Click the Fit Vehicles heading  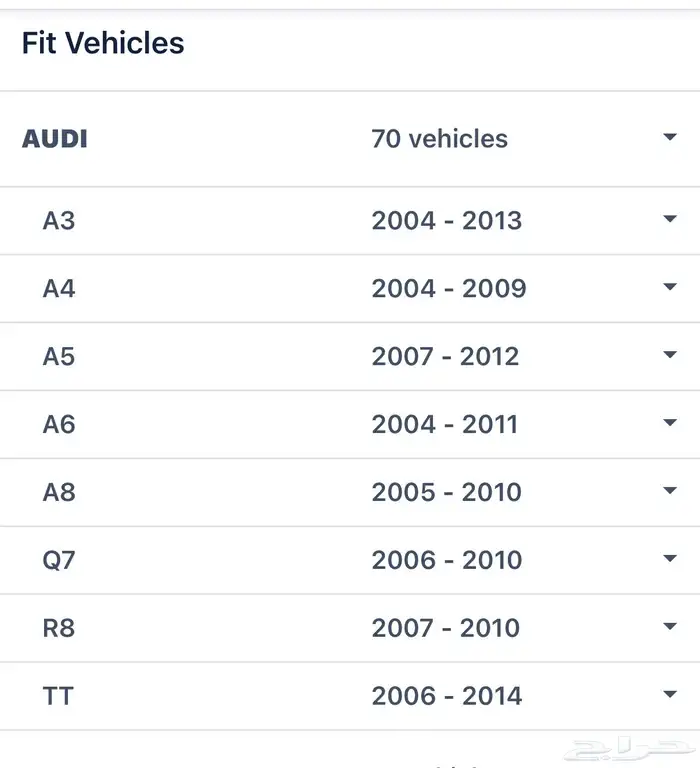pyautogui.click(x=103, y=43)
